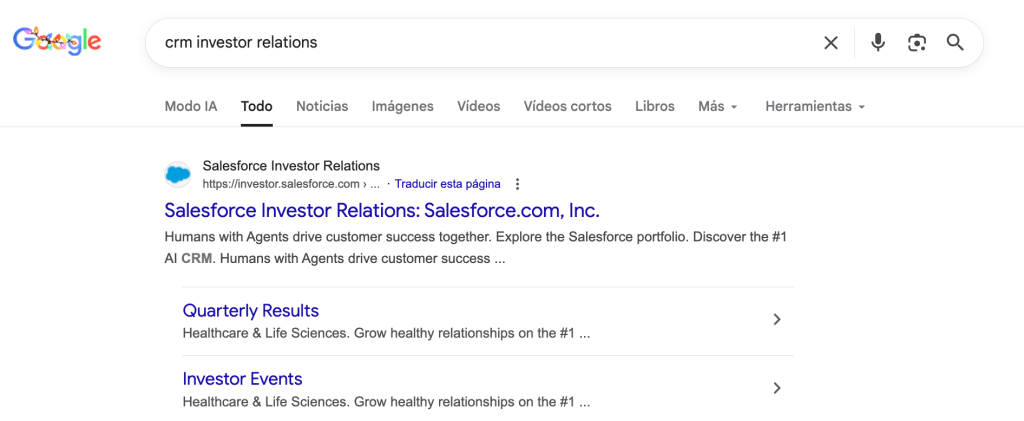Click the Salesforce cloud favicon
The height and width of the screenshot is (421, 1024).
coord(178,175)
